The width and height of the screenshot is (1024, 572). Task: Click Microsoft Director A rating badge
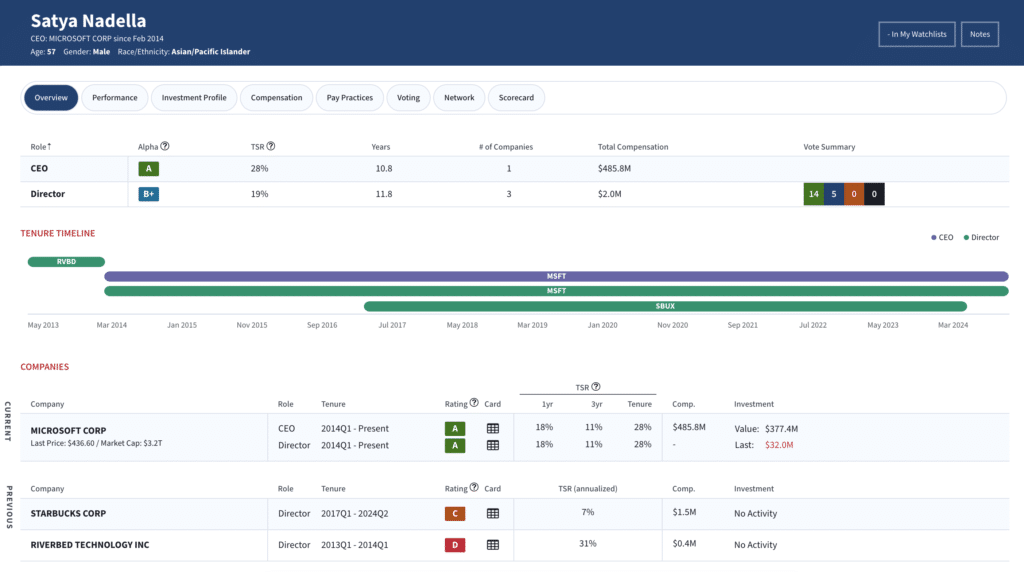455,445
